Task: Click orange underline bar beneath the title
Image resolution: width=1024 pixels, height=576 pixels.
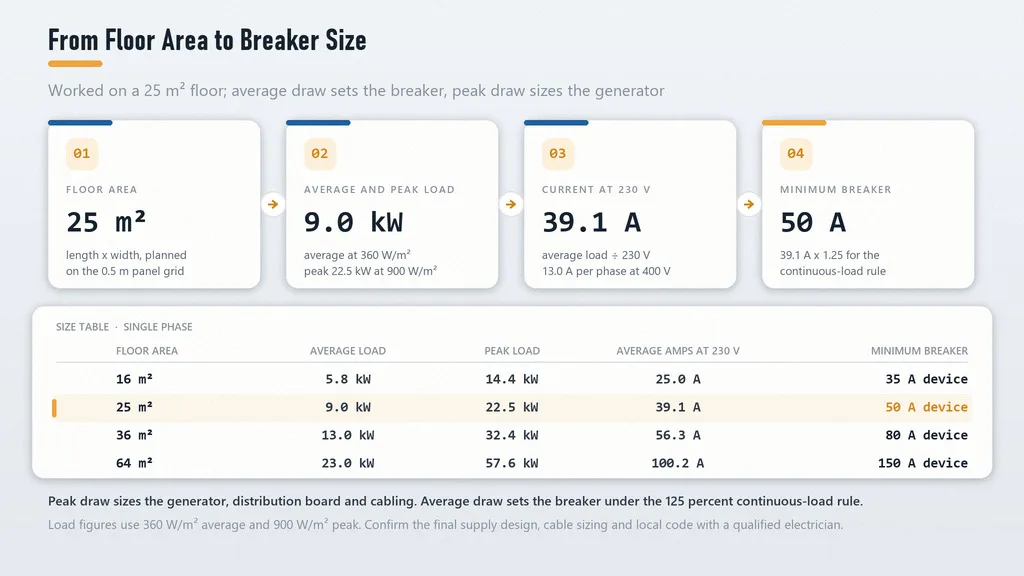Action: 75,64
